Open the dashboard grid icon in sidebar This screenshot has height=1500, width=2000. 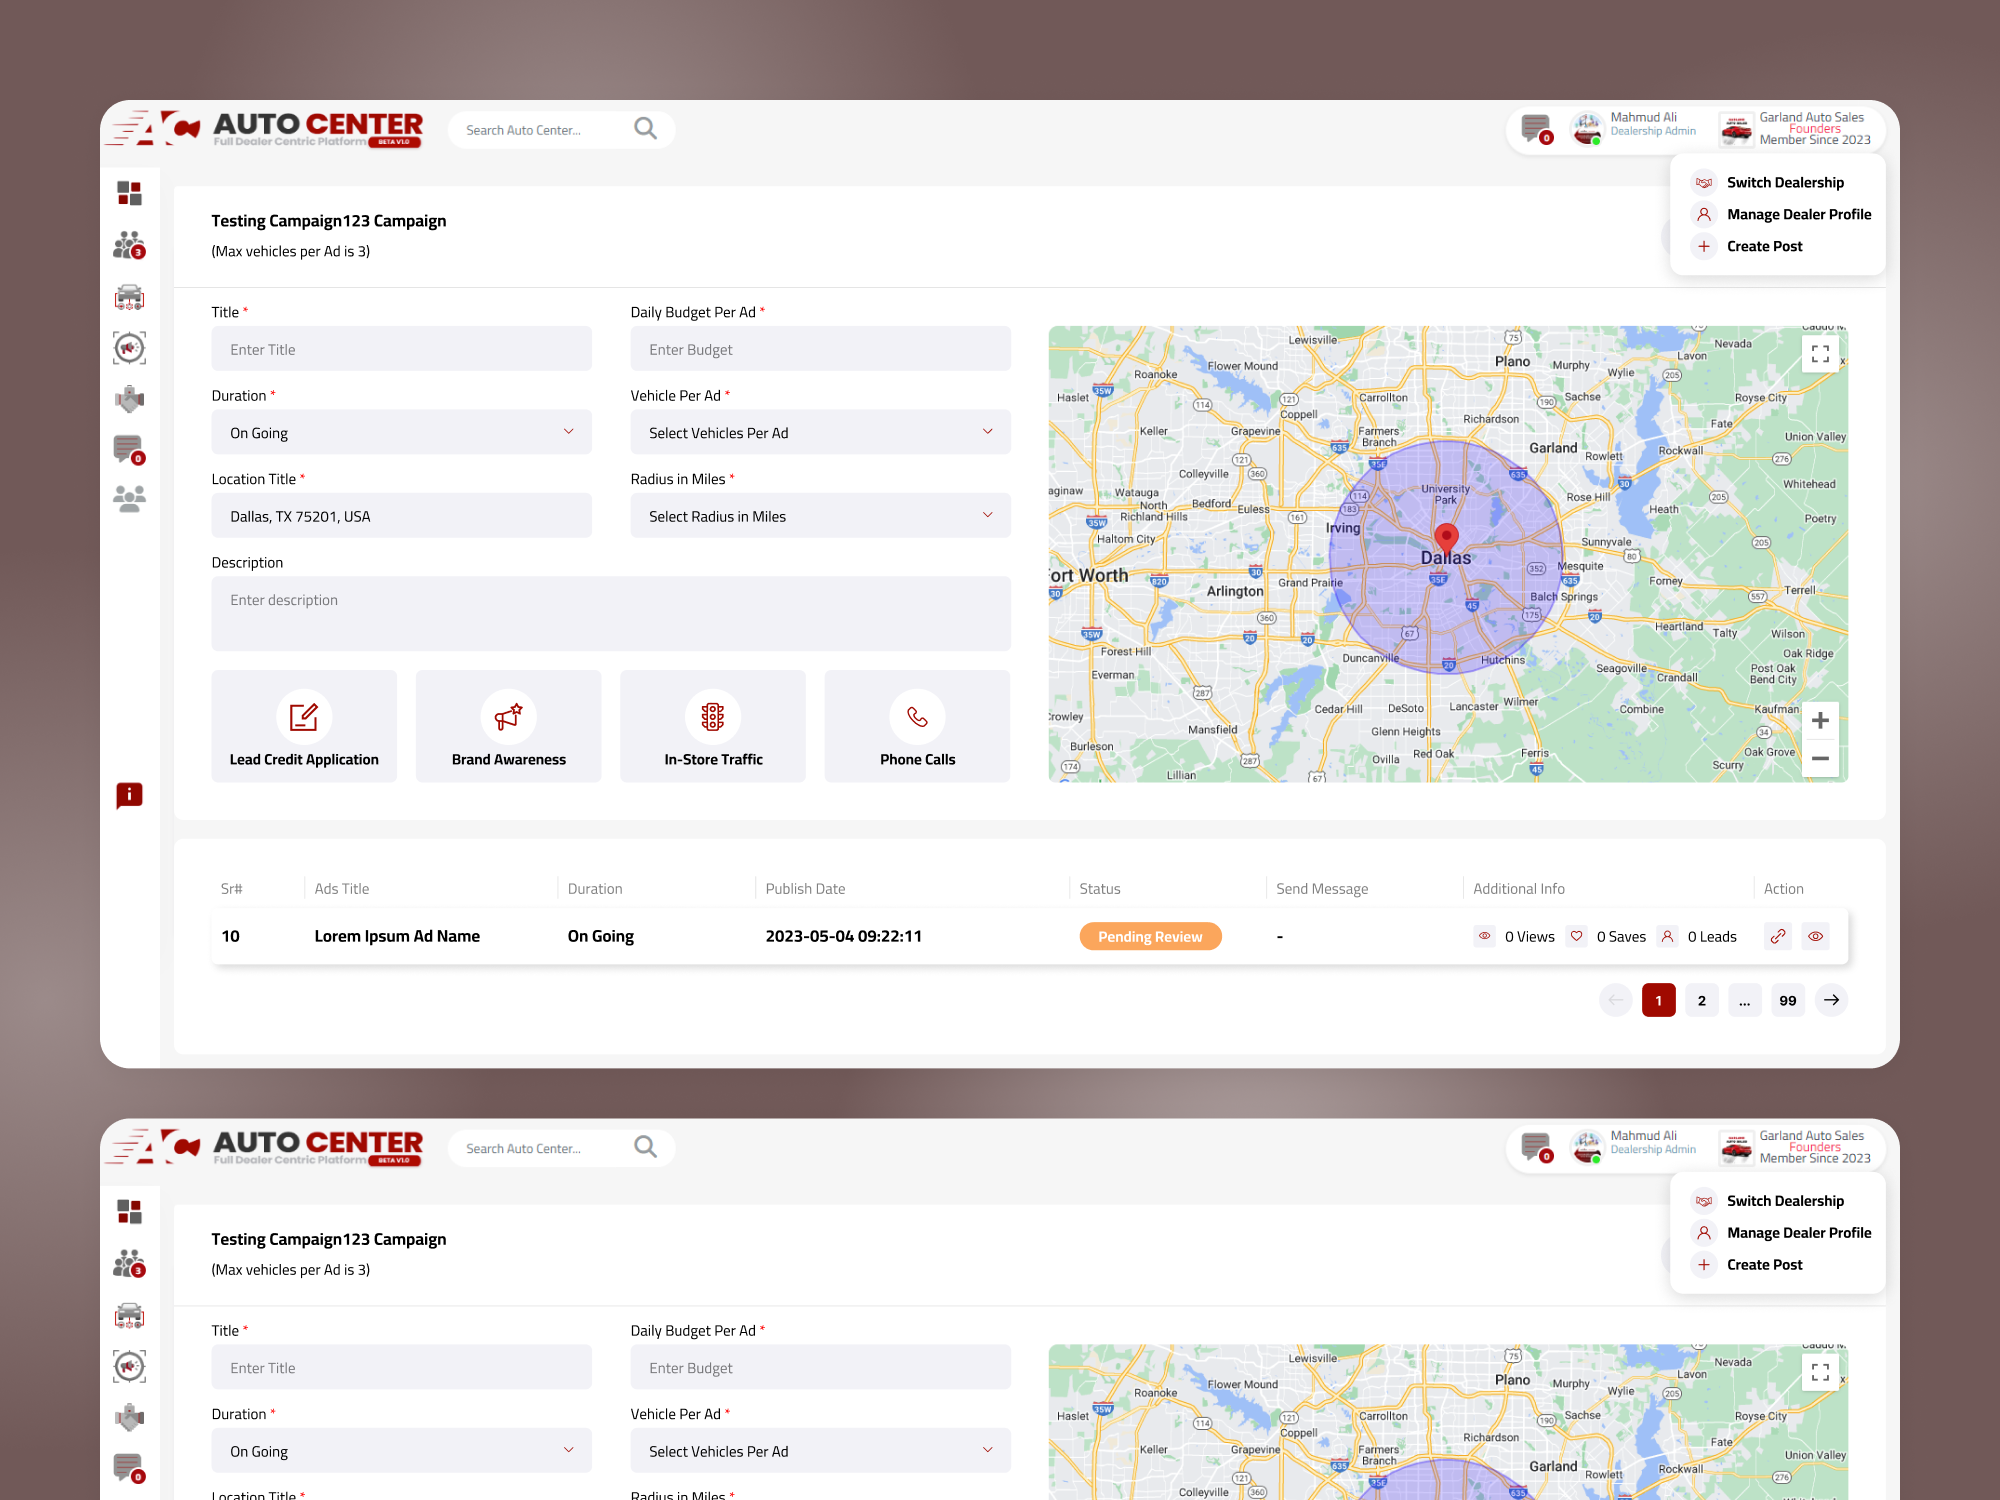coord(129,193)
